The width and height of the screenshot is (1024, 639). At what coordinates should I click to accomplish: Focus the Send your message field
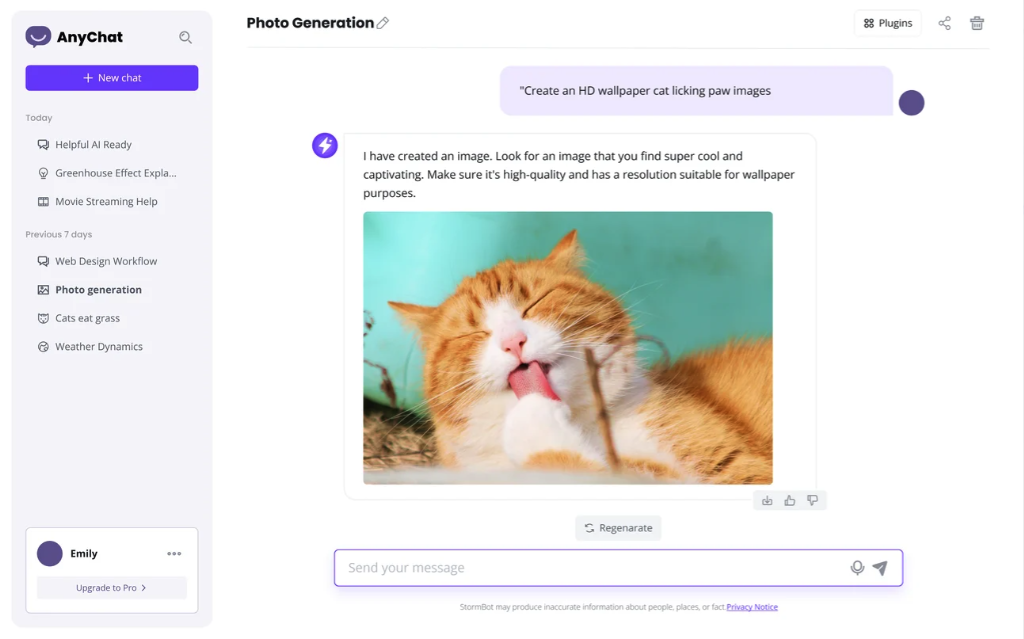(590, 568)
